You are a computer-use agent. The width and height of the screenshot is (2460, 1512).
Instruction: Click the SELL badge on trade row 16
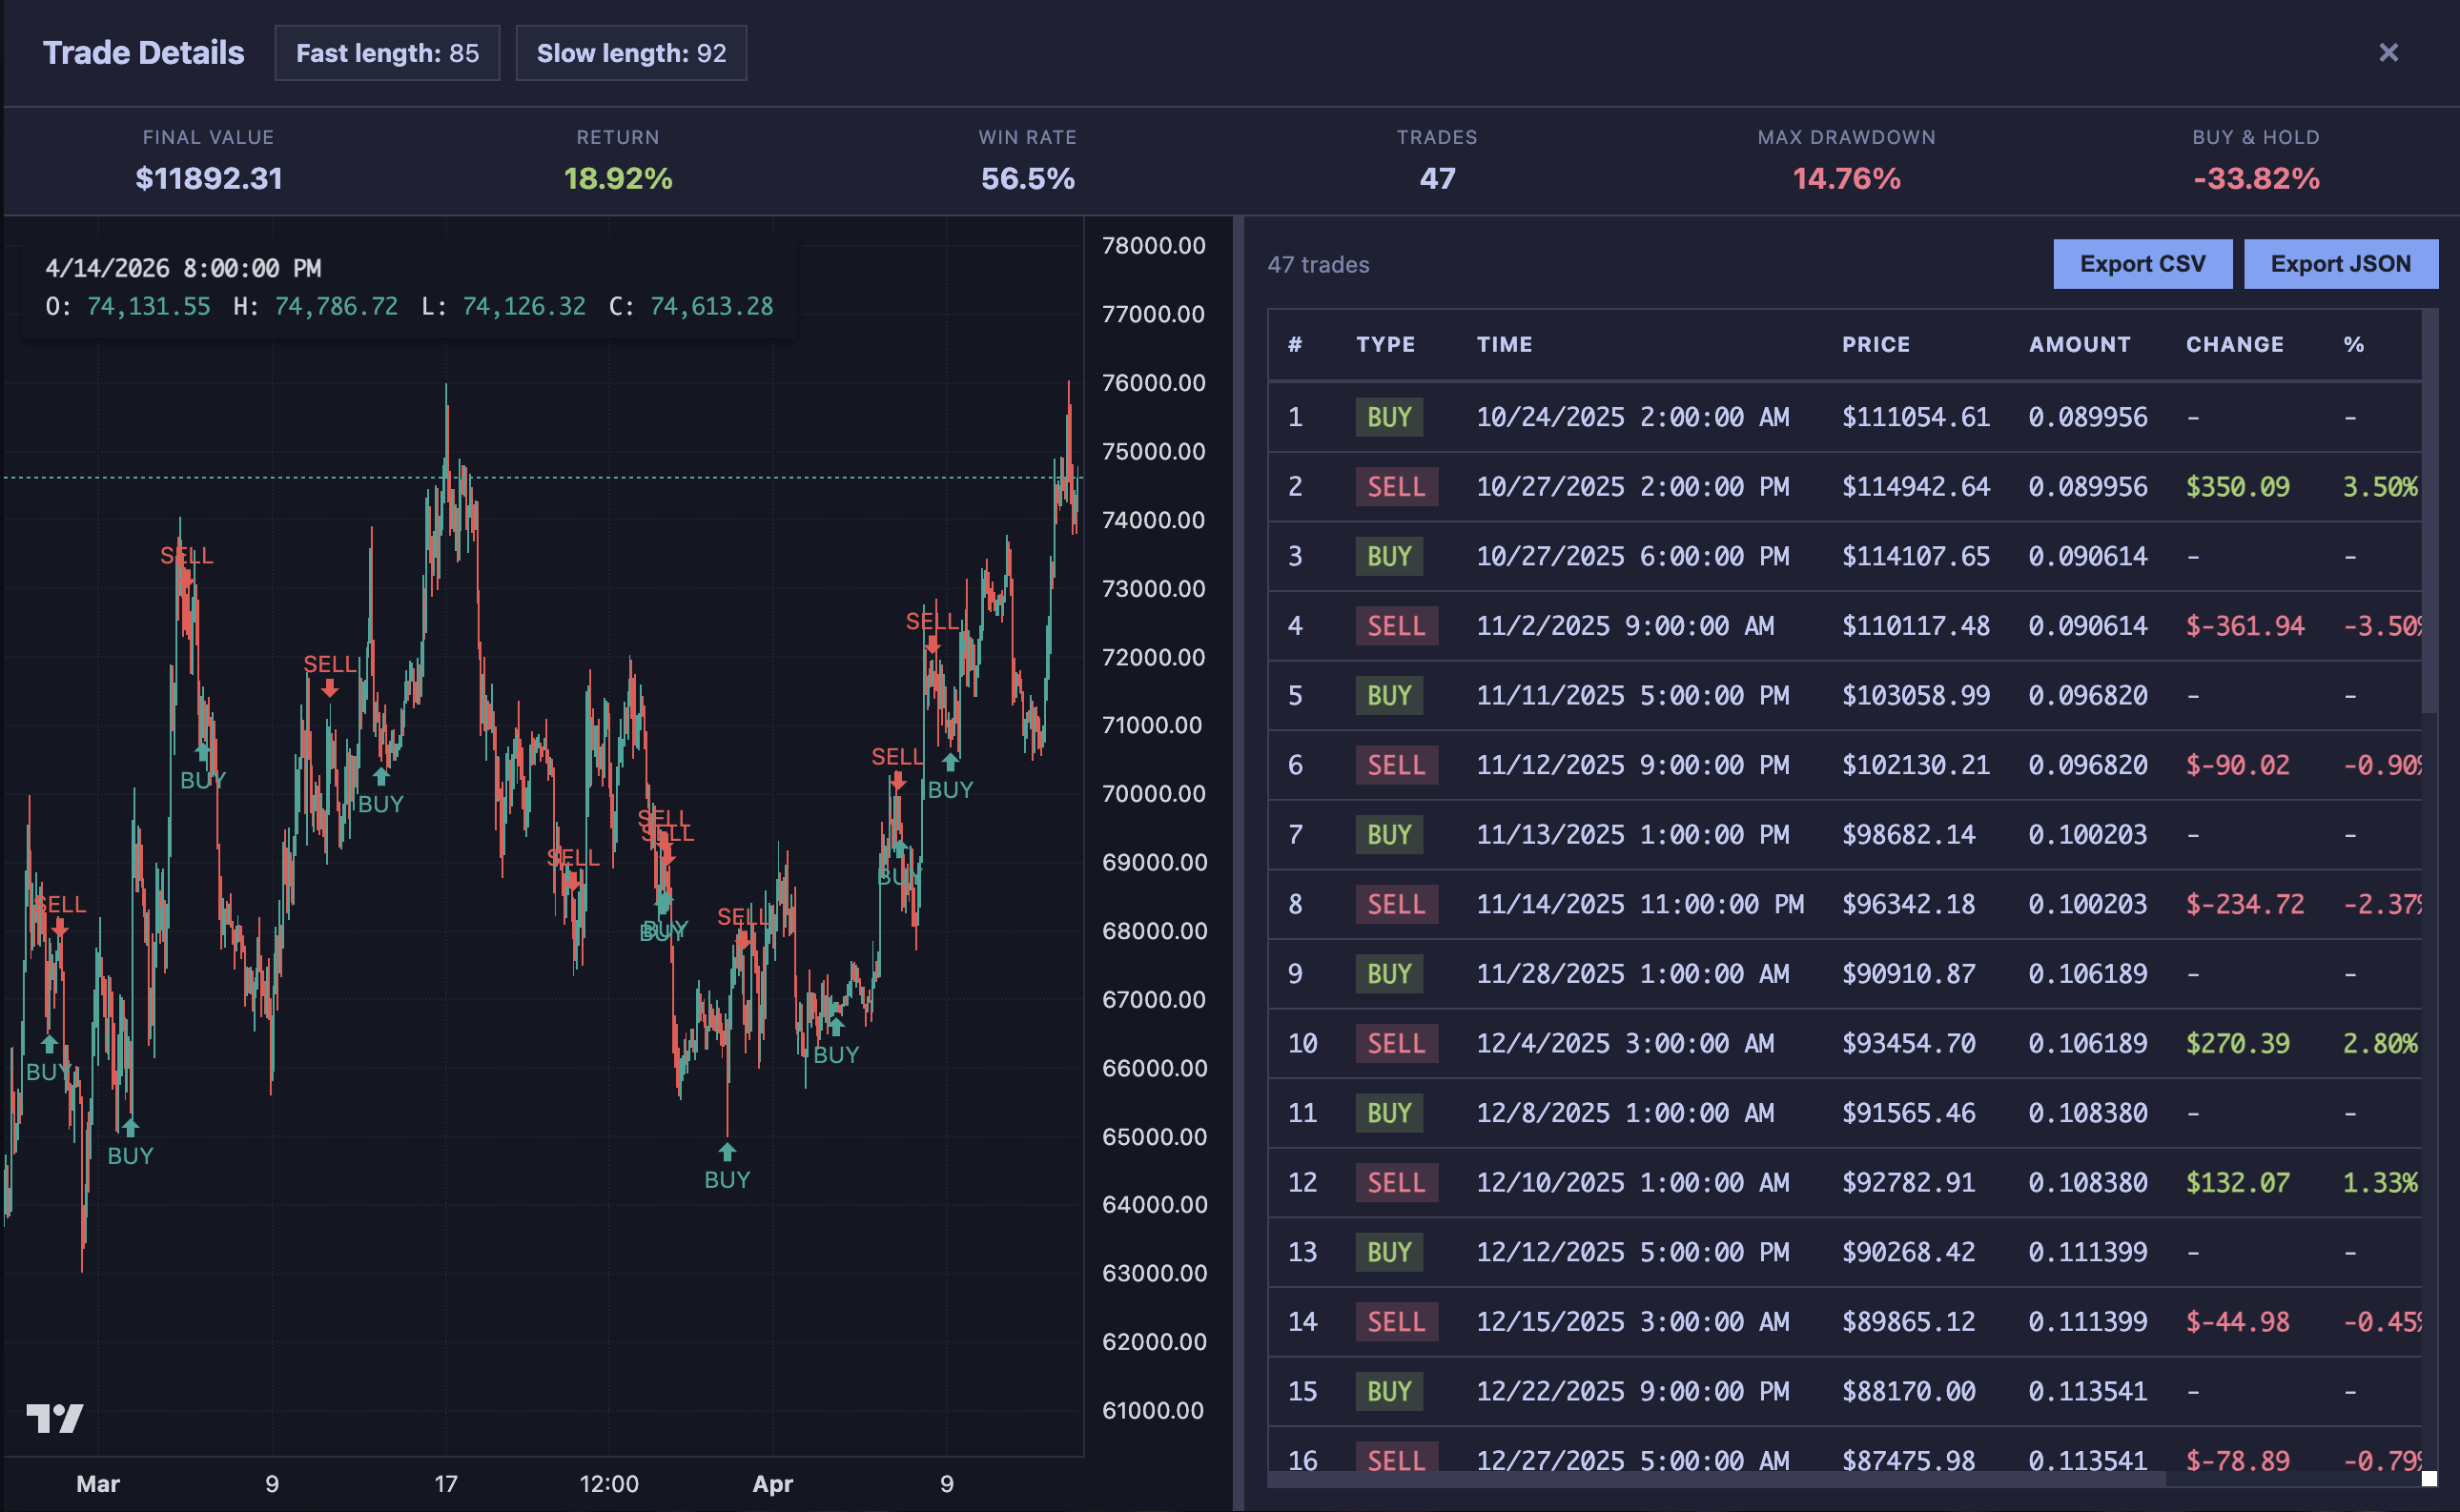(1397, 1460)
